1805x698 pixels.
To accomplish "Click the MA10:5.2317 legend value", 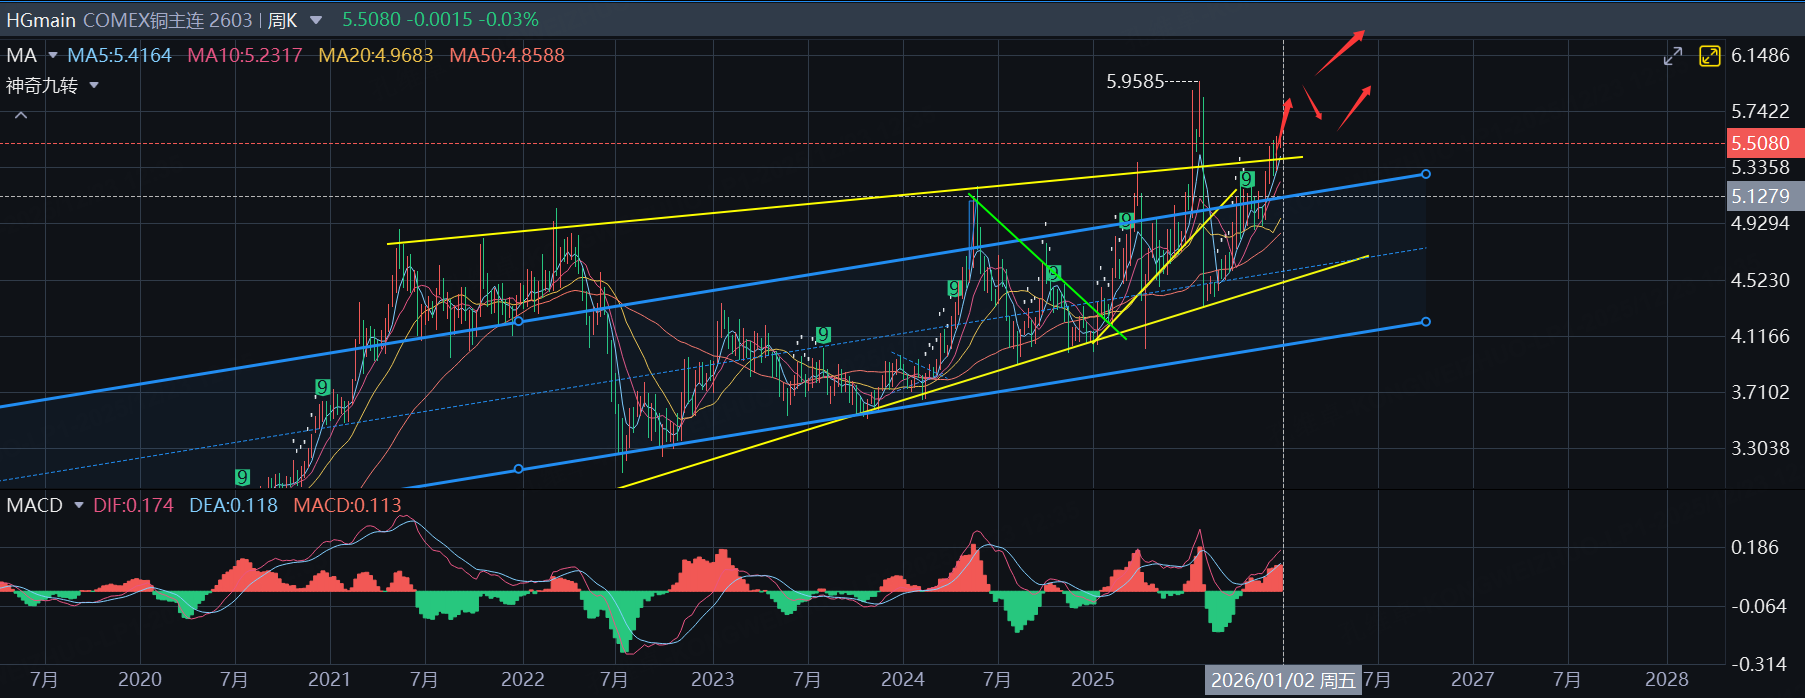I will [x=245, y=55].
